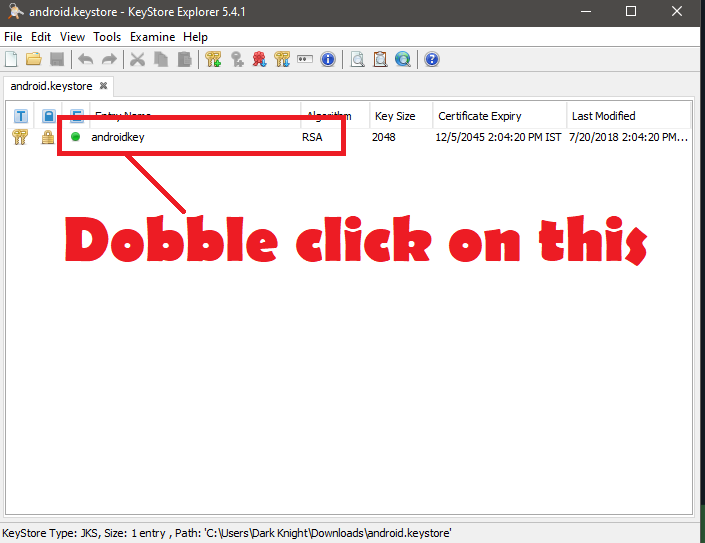The image size is (705, 543).
Task: Open the Tools menu
Action: point(107,37)
